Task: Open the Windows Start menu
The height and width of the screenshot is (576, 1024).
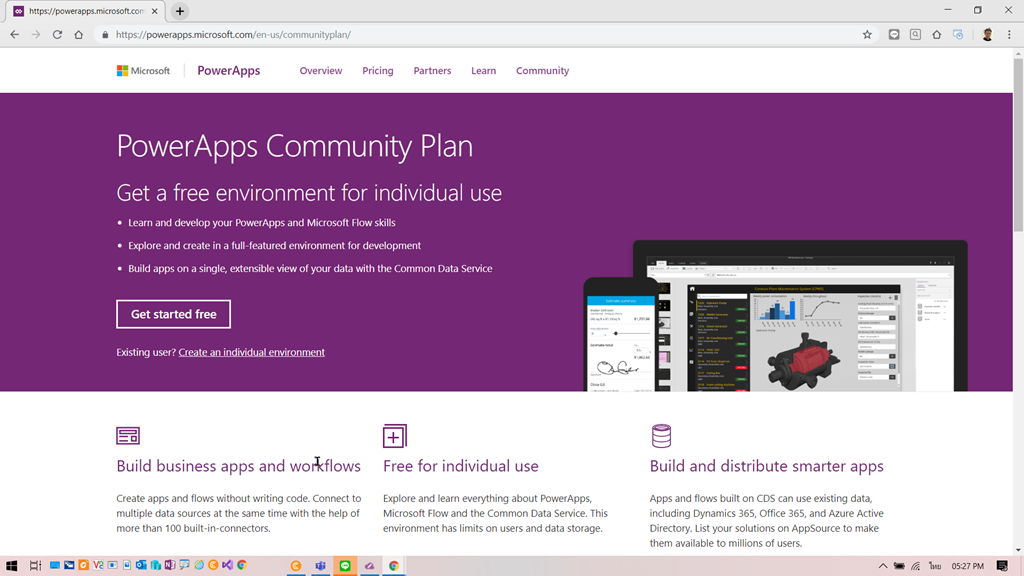Action: (x=11, y=566)
